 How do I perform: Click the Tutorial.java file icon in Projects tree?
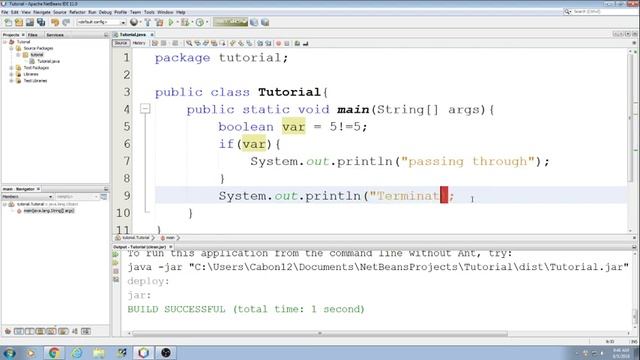tap(32, 61)
